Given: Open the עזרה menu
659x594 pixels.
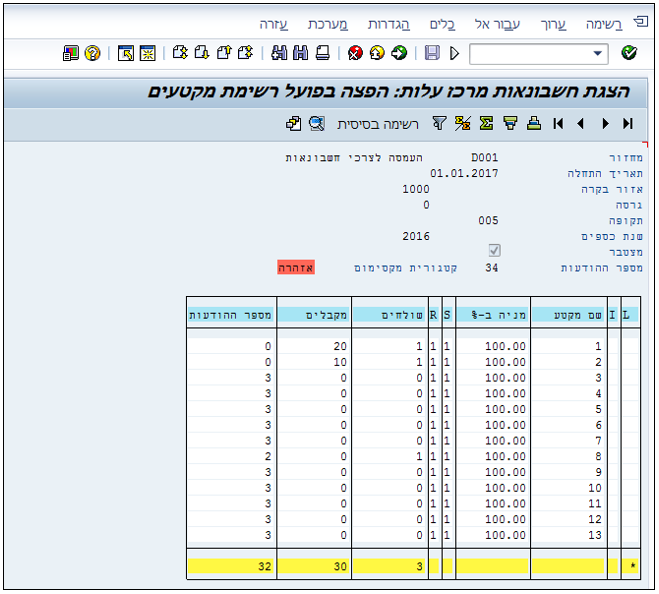Looking at the screenshot, I should tap(274, 24).
